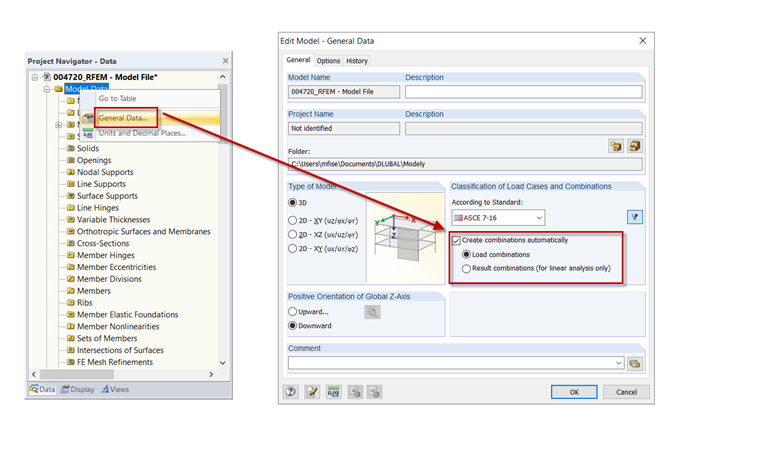Click the comment library icon beside Comment box

click(635, 363)
